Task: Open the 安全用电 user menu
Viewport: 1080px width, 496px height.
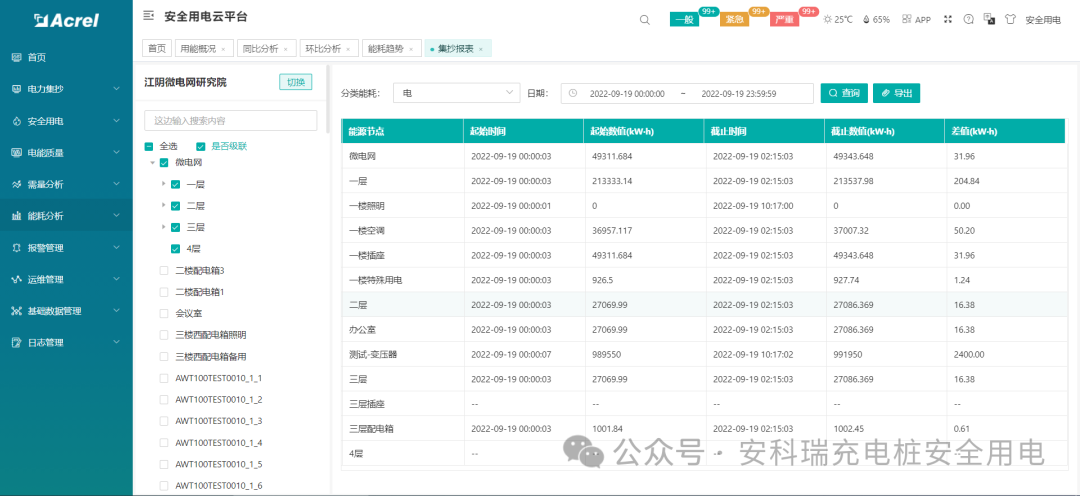Action: [x=1043, y=20]
